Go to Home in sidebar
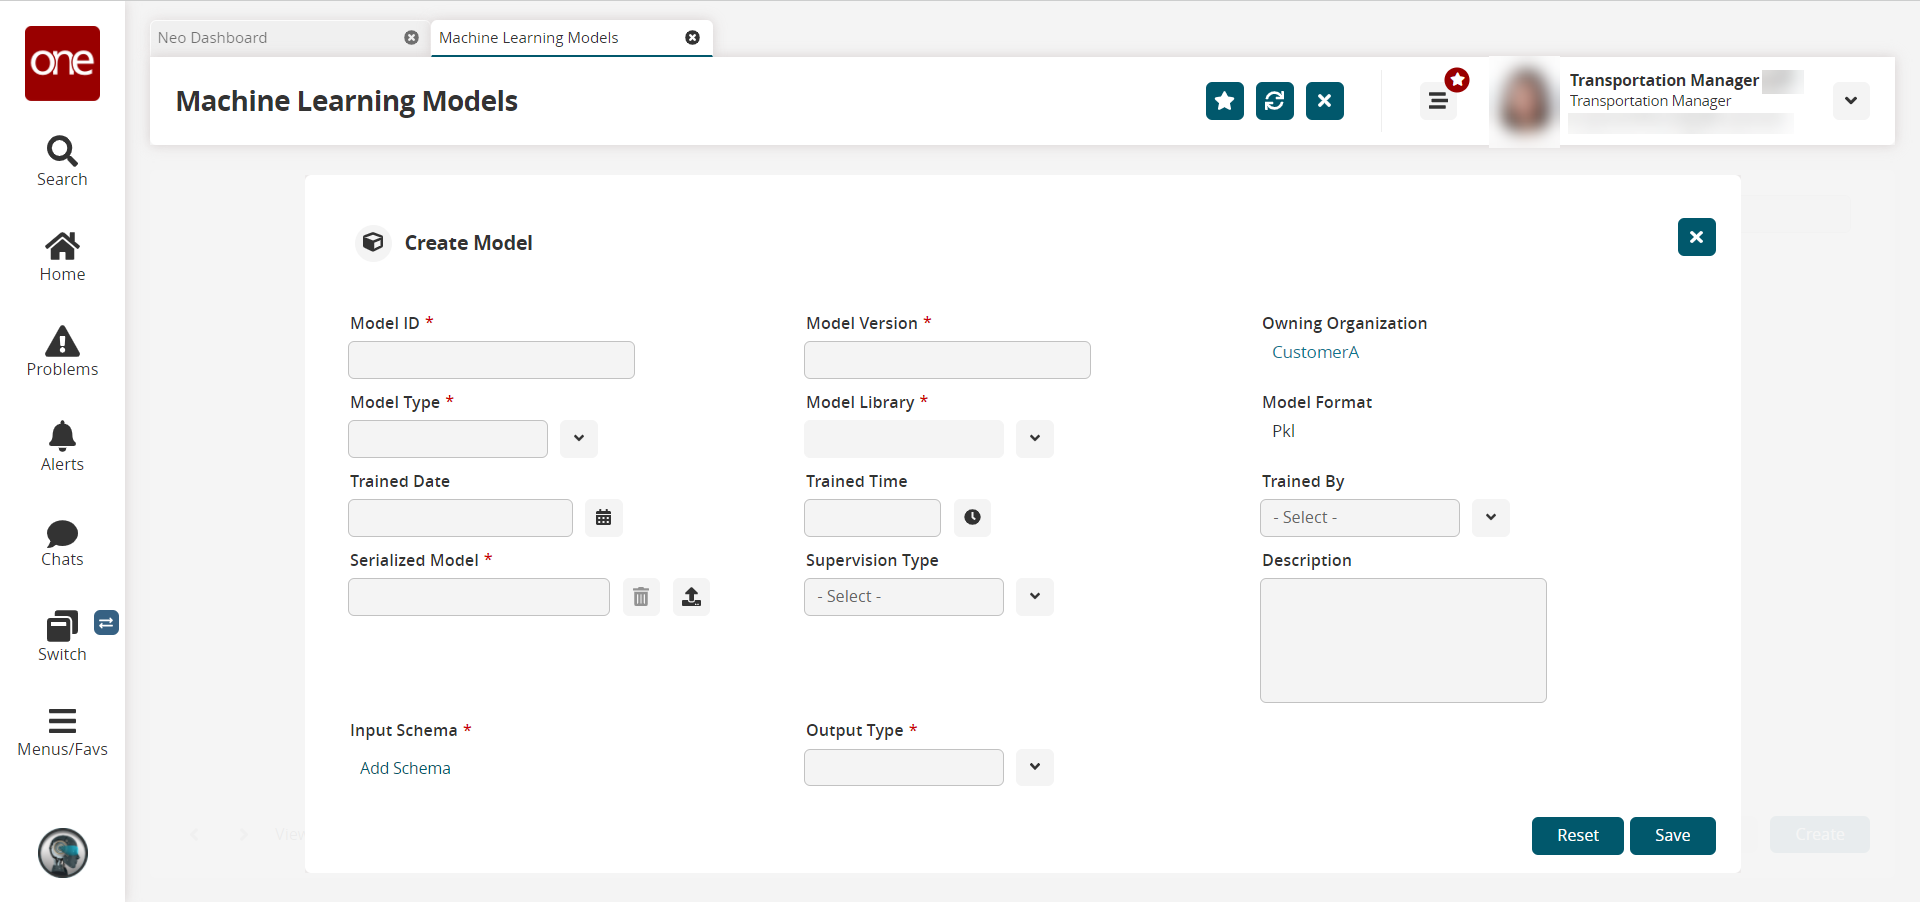The image size is (1920, 902). tap(62, 257)
